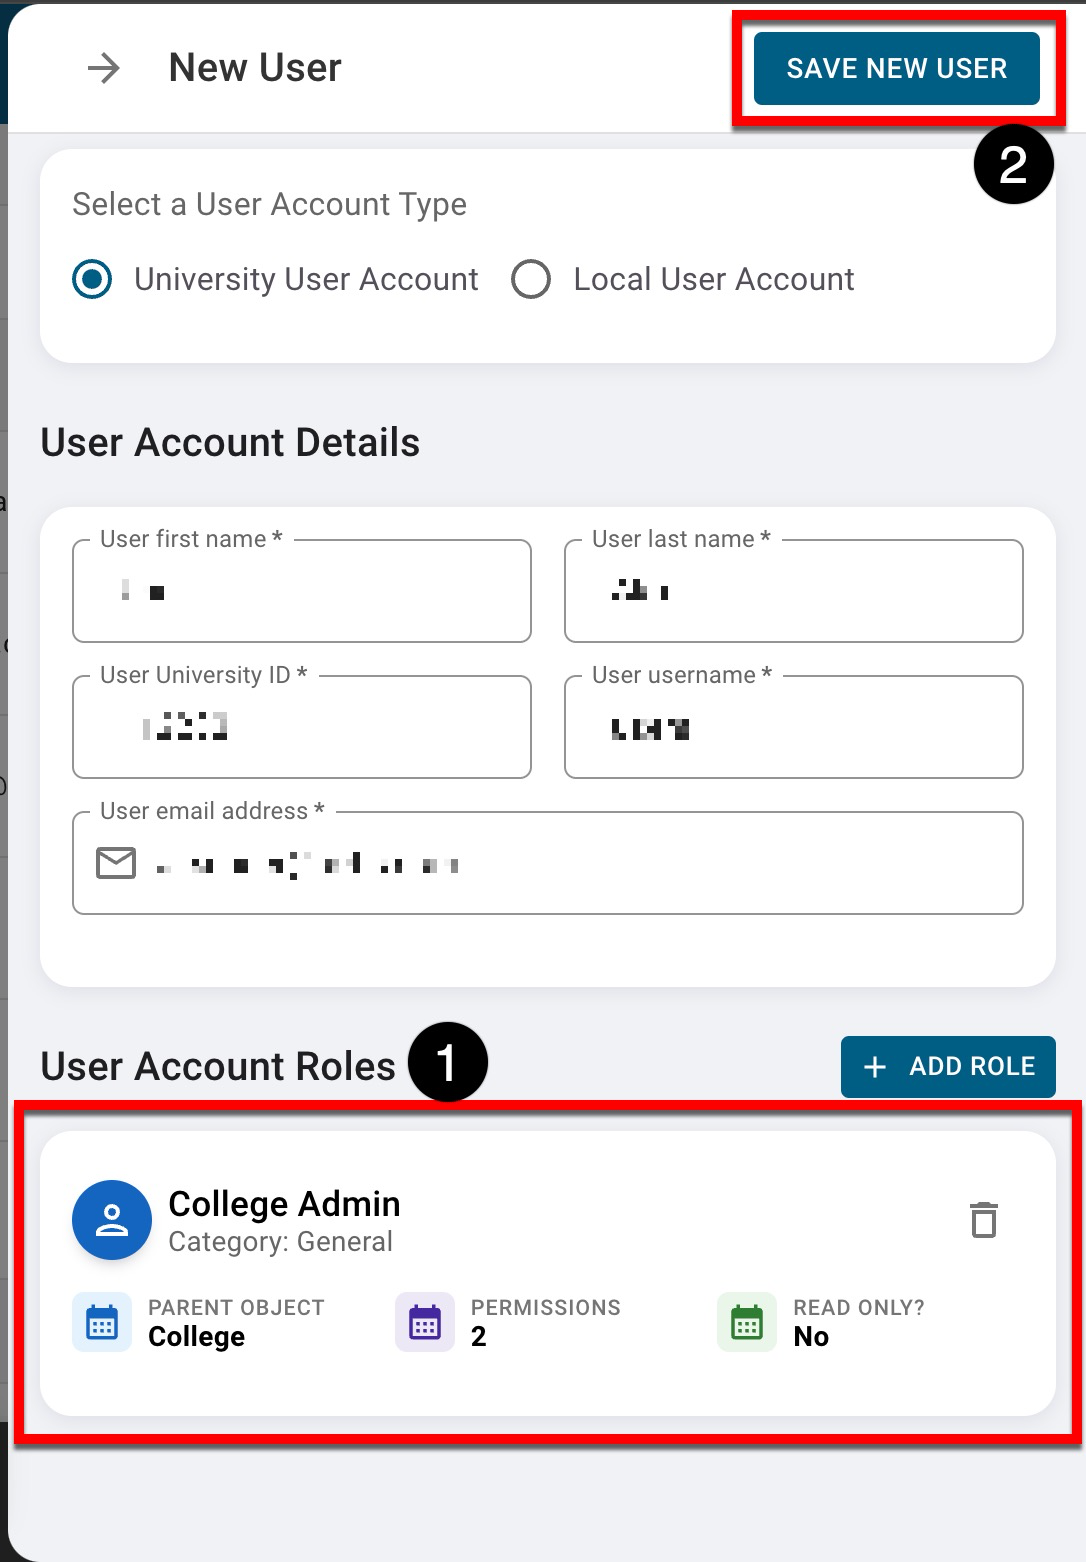The width and height of the screenshot is (1086, 1562).
Task: Select University User Account radio button
Action: click(93, 279)
